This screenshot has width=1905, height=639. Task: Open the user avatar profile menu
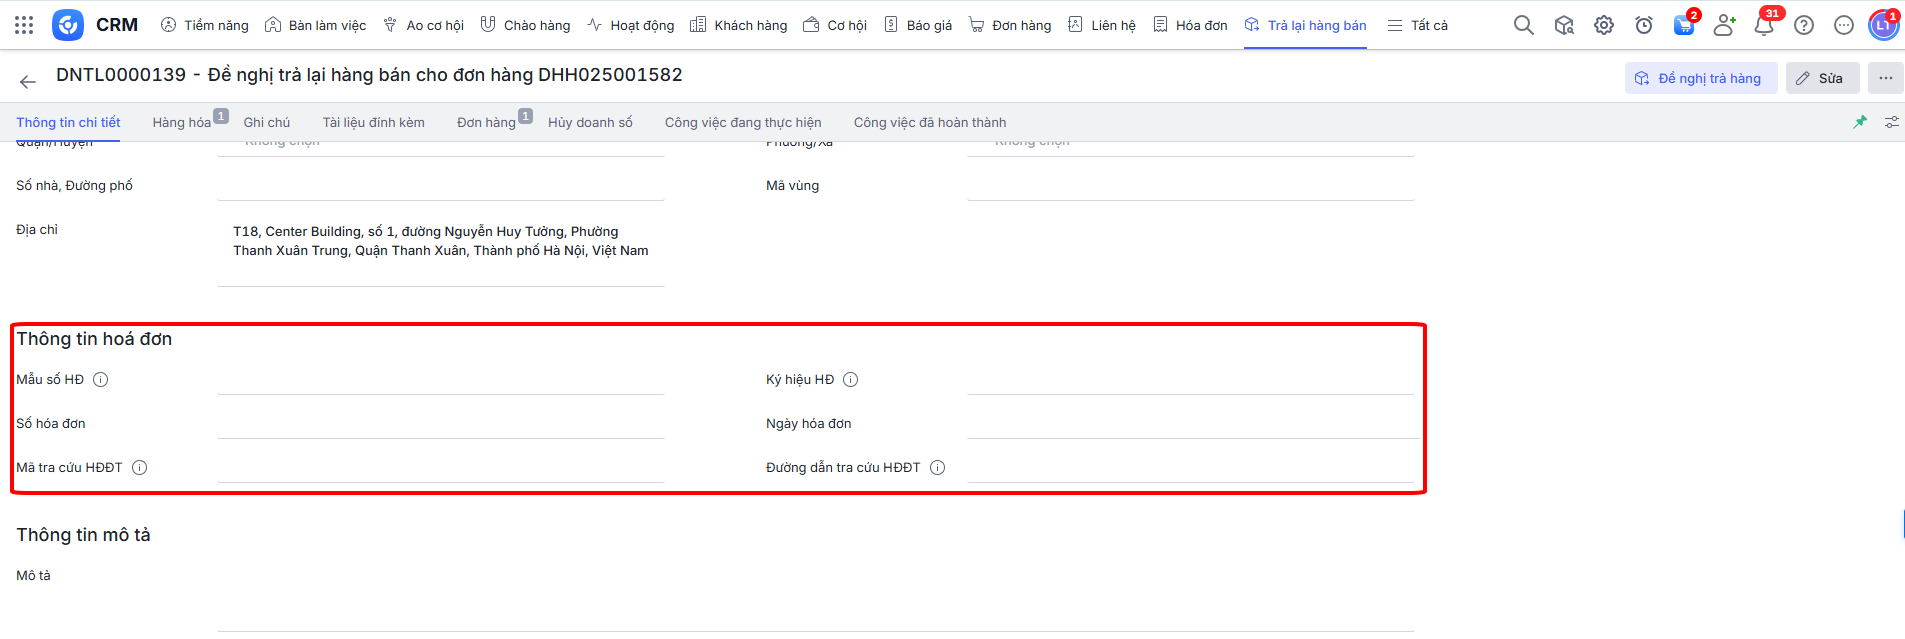click(x=1883, y=25)
